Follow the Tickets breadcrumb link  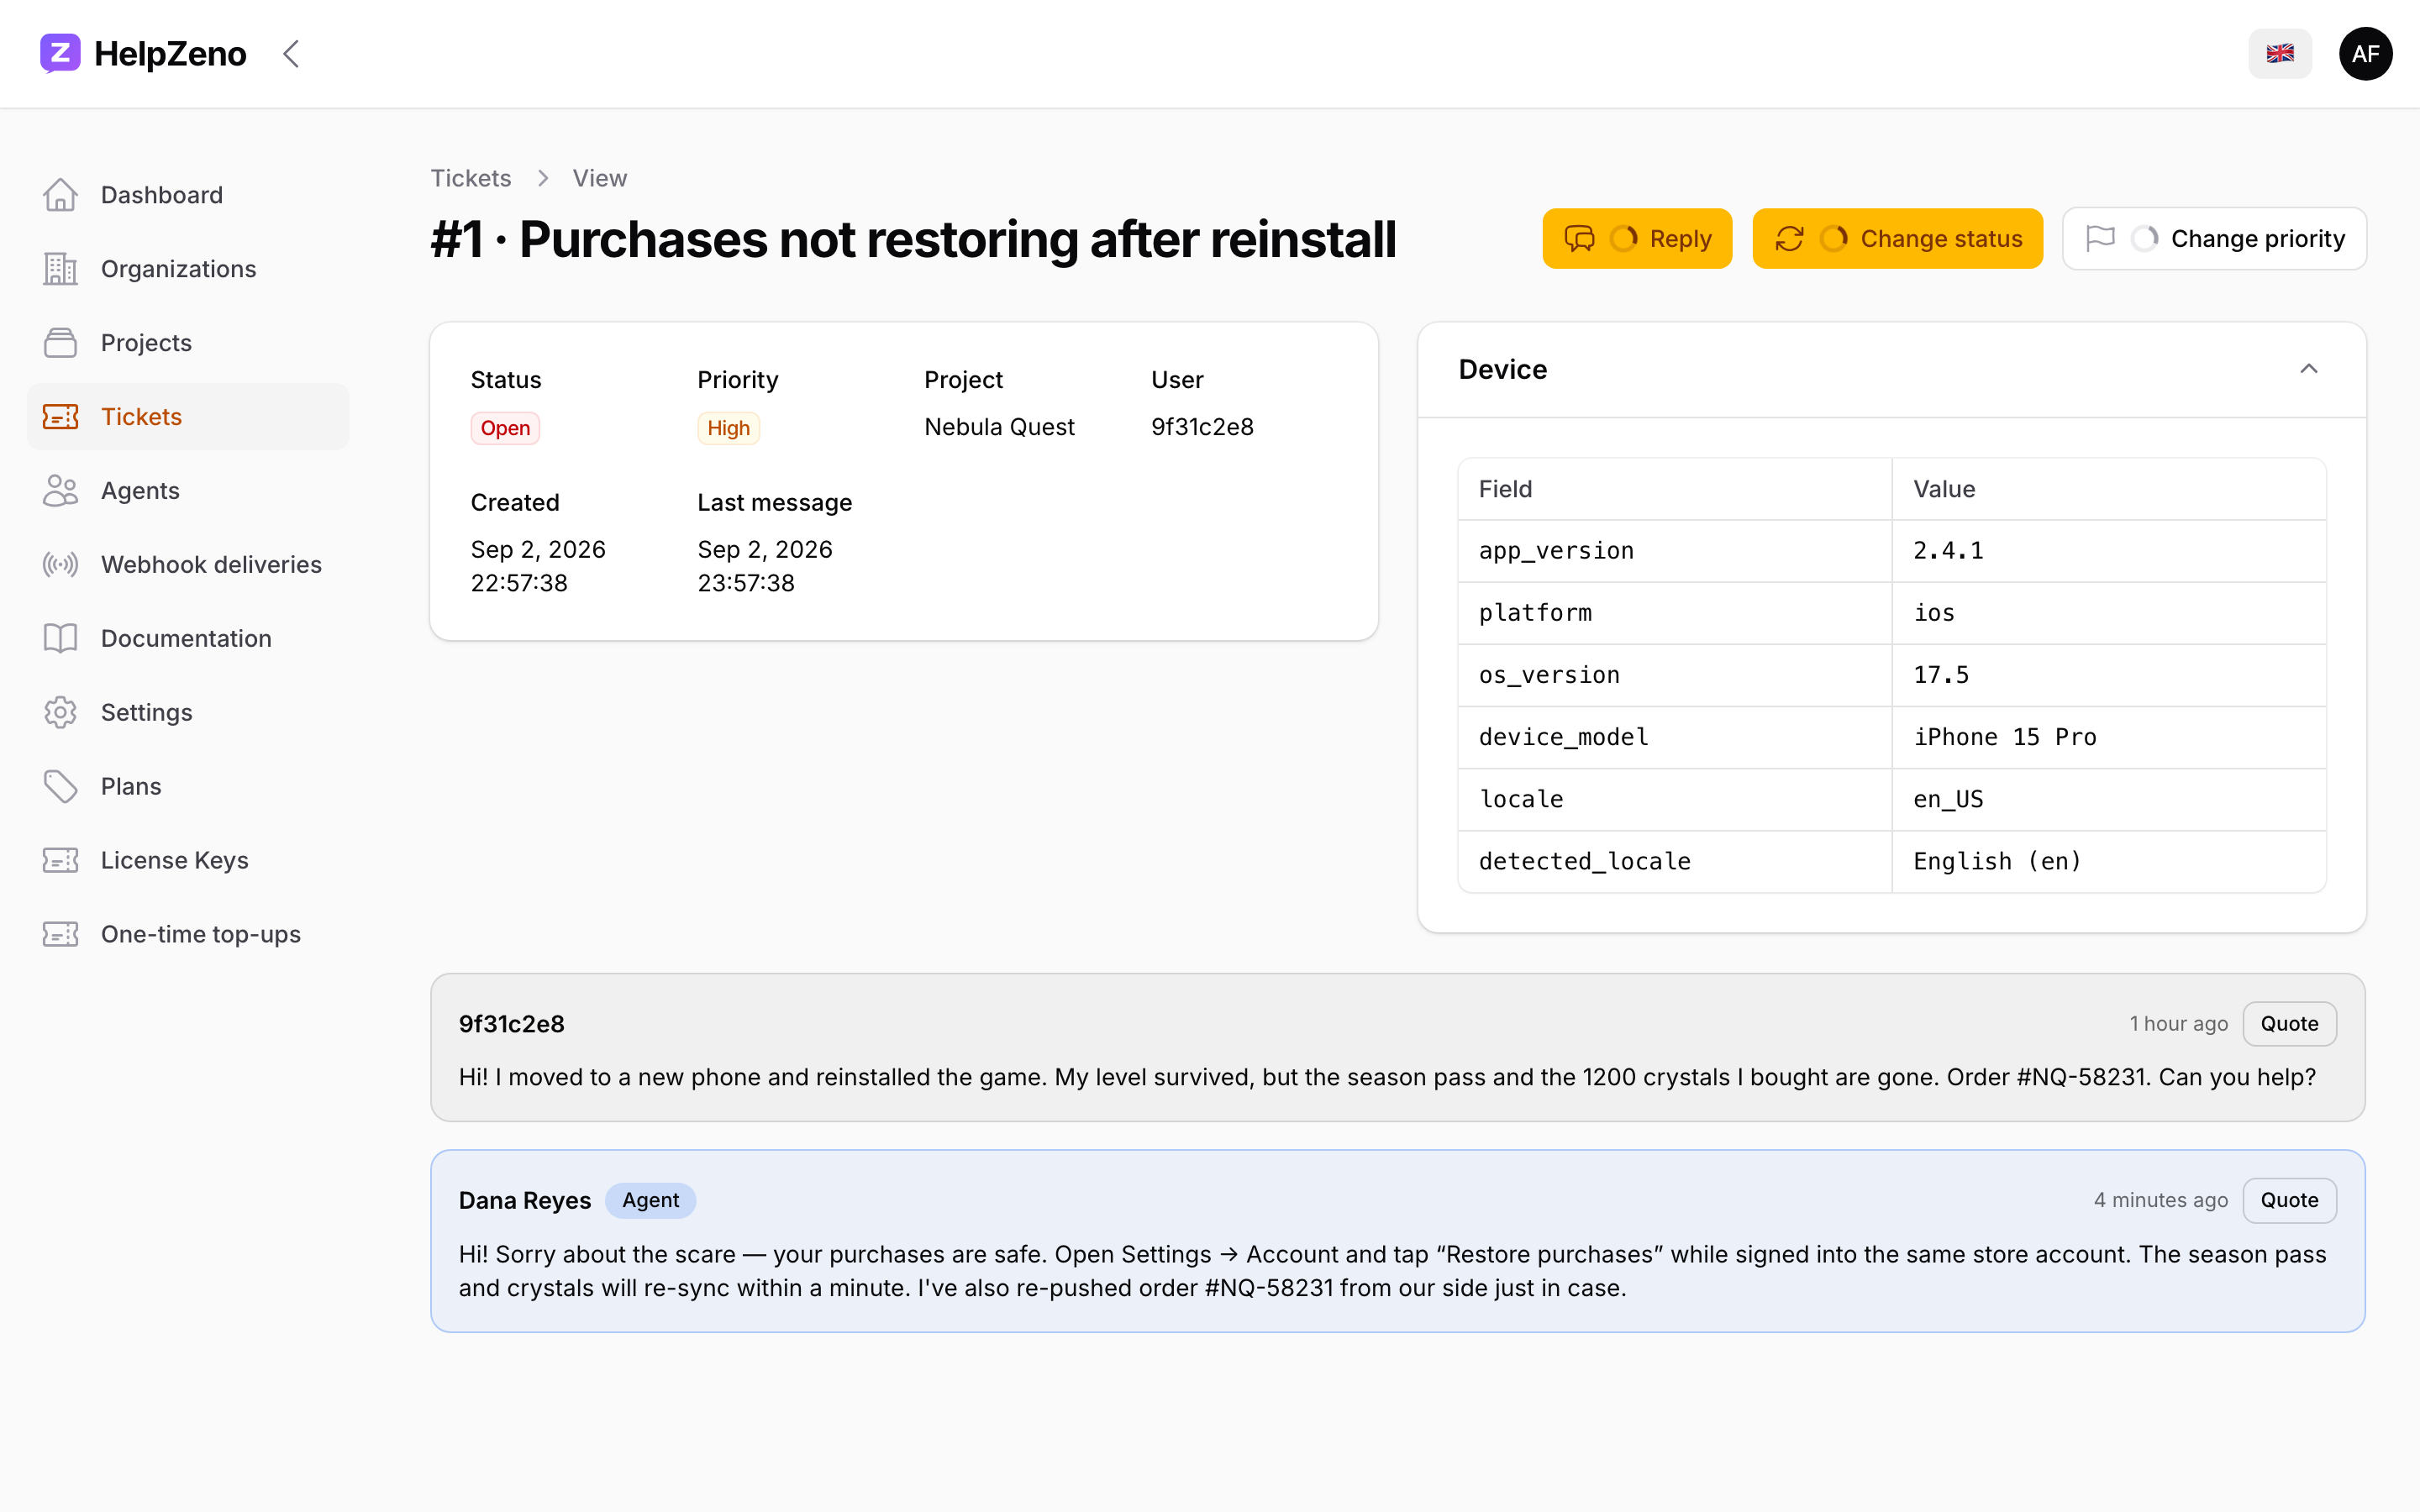point(471,178)
